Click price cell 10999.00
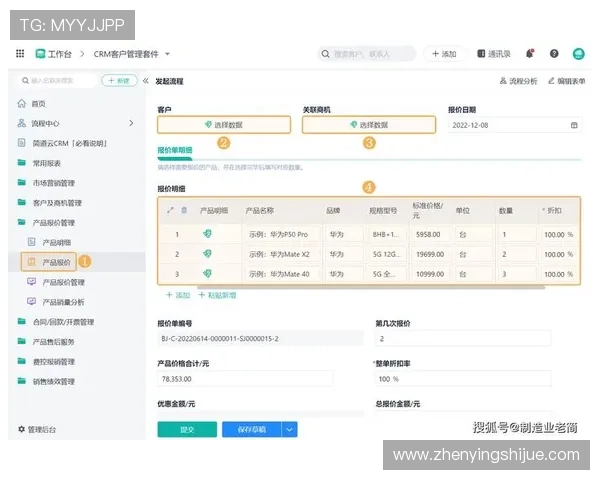Viewport: 600px width, 480px height. pyautogui.click(x=430, y=274)
